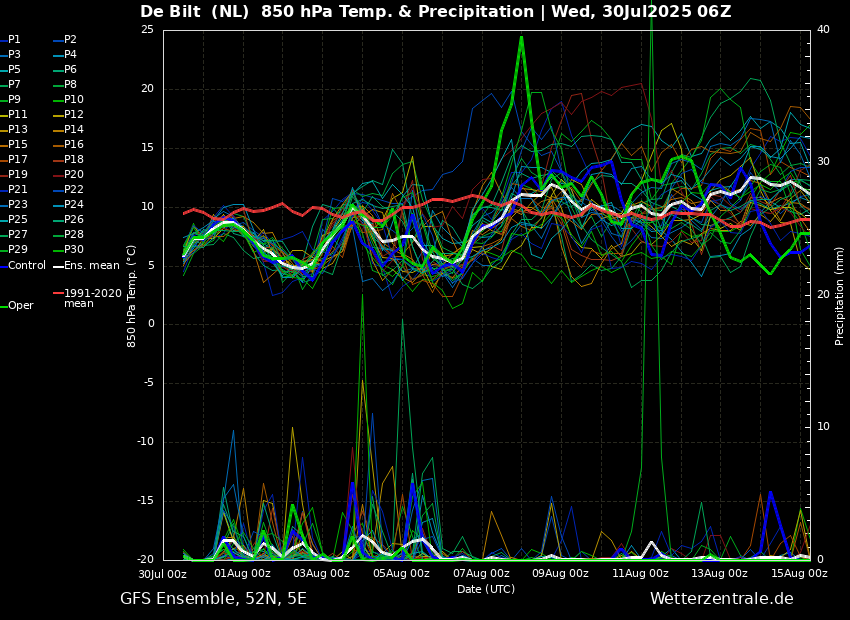This screenshot has height=620, width=850.
Task: Click legend entry P27
Action: tap(18, 234)
